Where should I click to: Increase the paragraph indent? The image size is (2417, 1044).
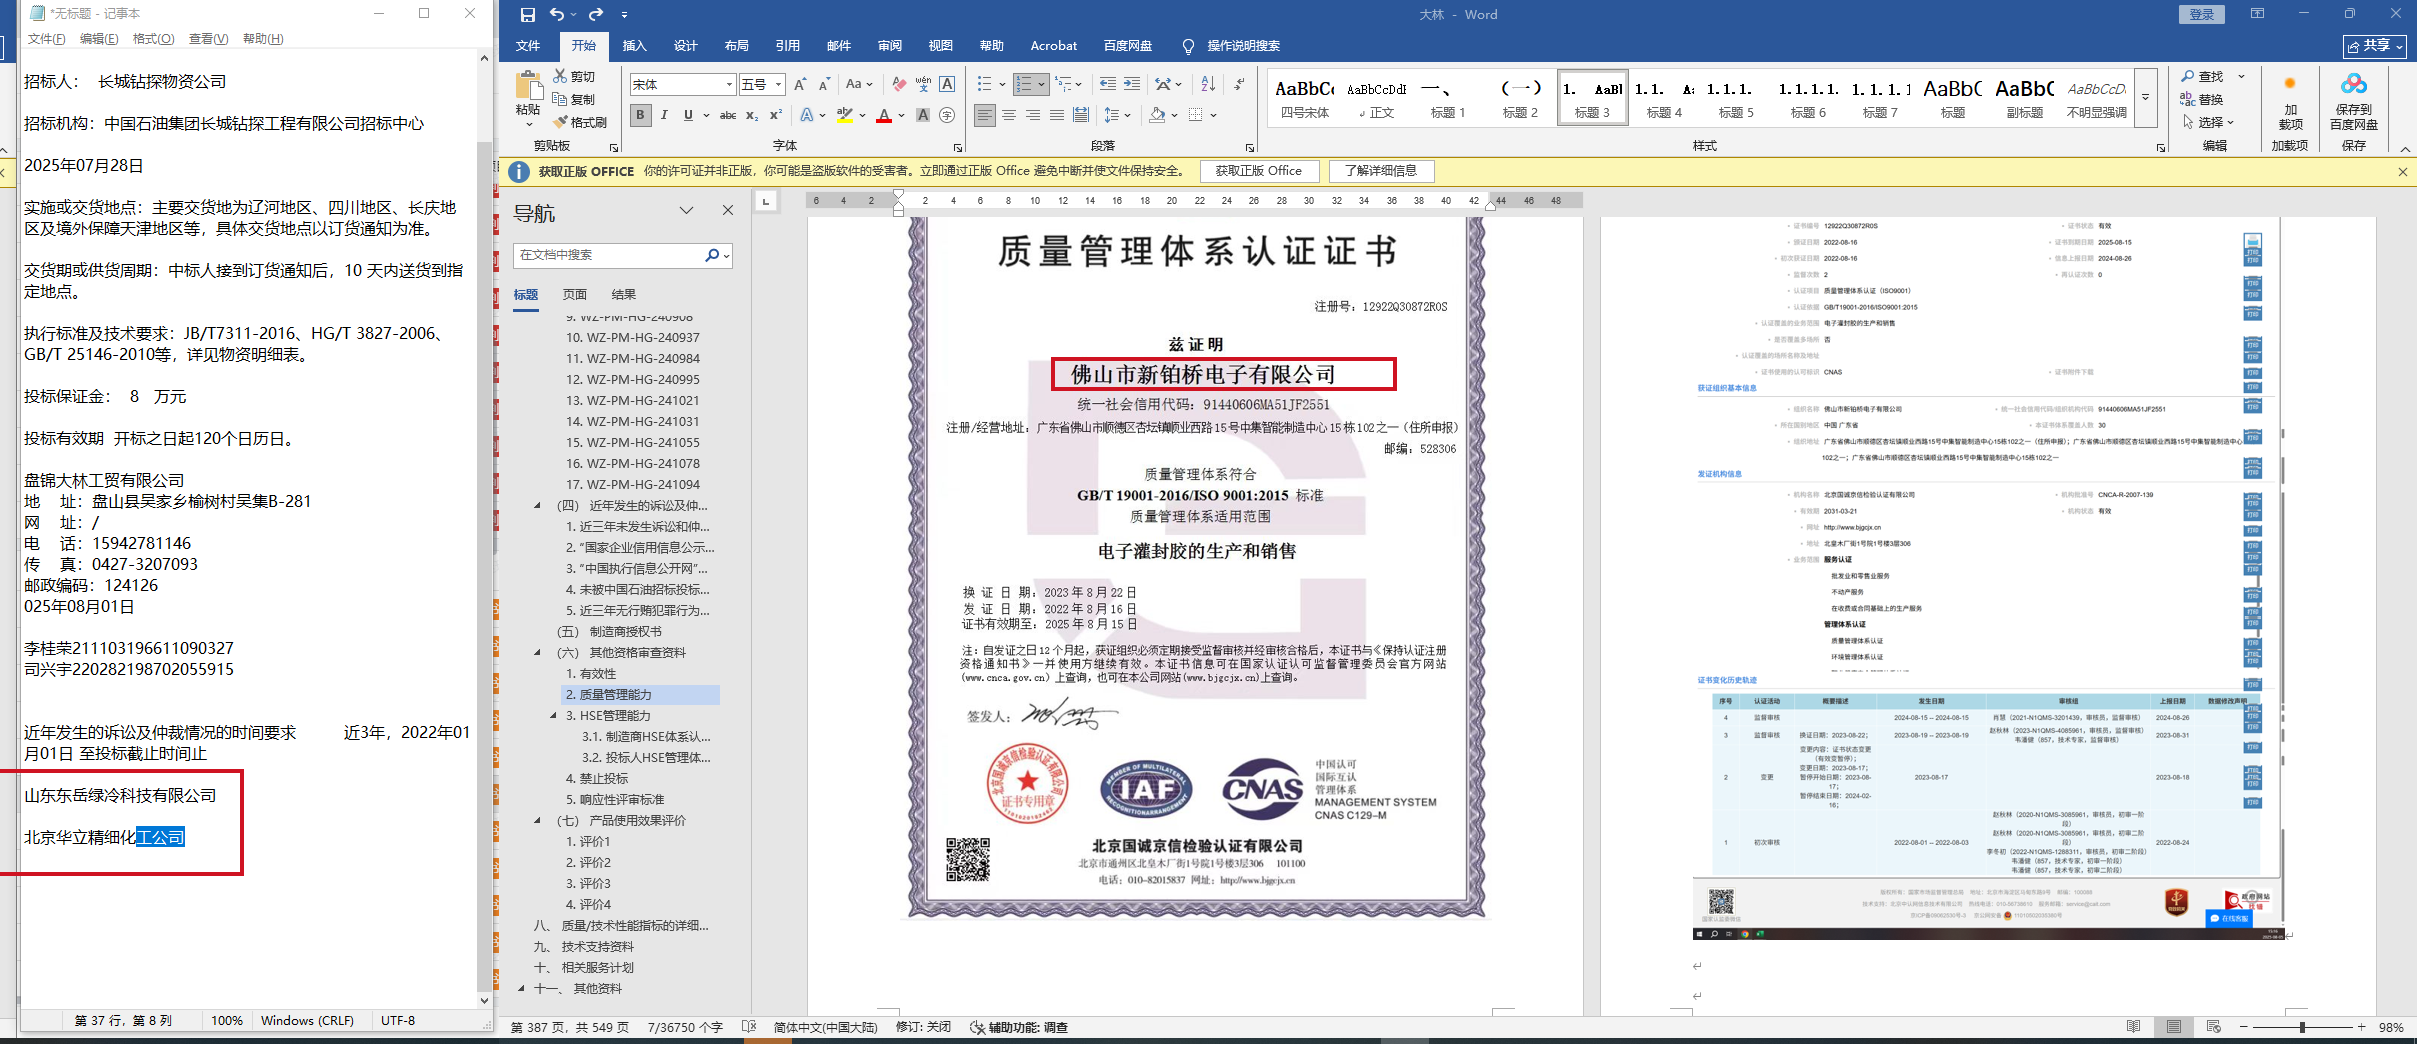(1132, 85)
